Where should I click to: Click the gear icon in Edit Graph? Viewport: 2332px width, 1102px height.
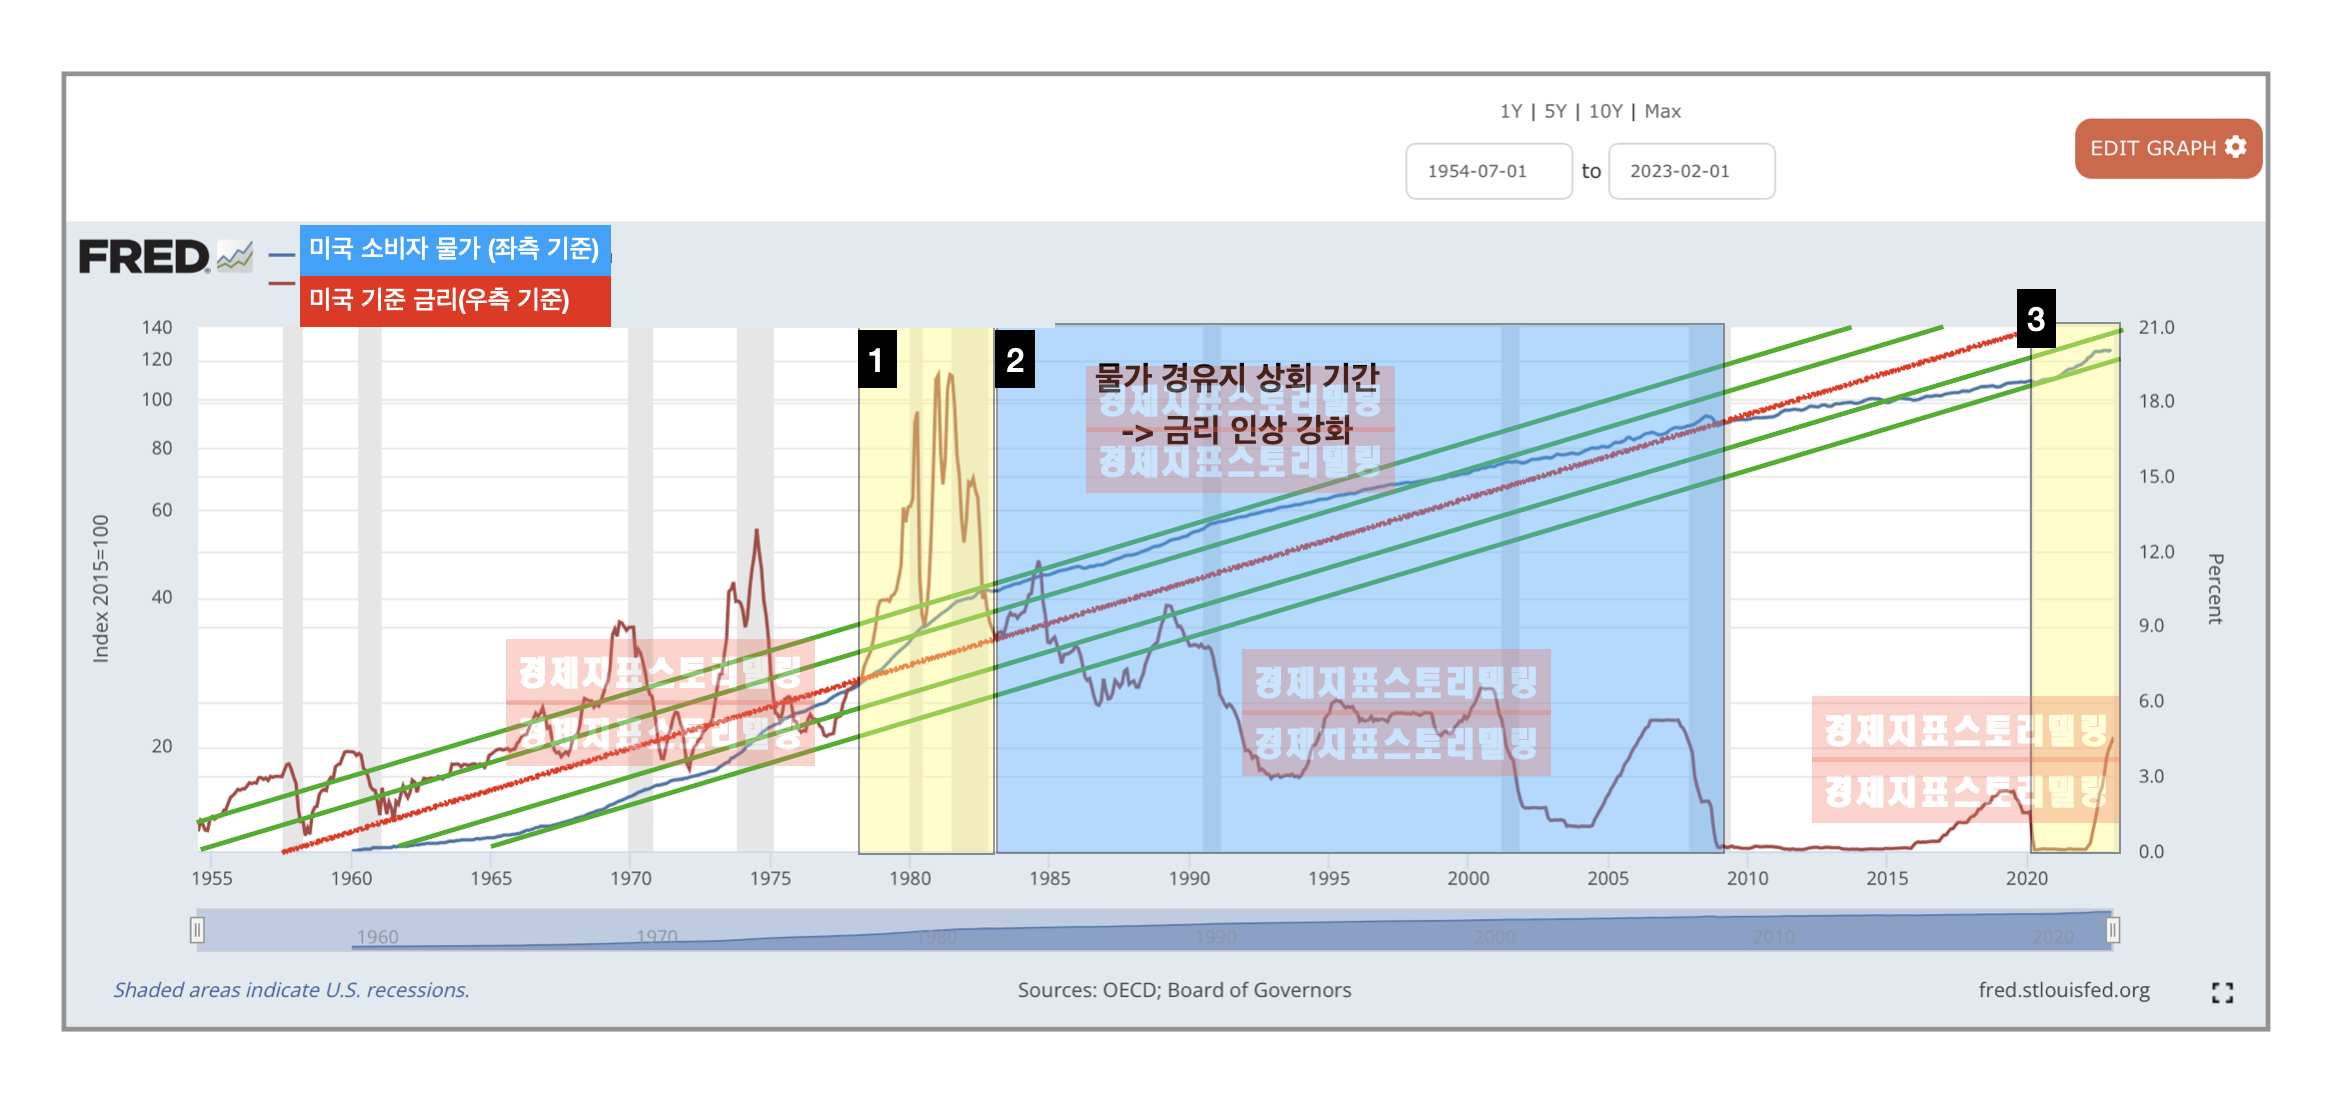click(x=2236, y=147)
